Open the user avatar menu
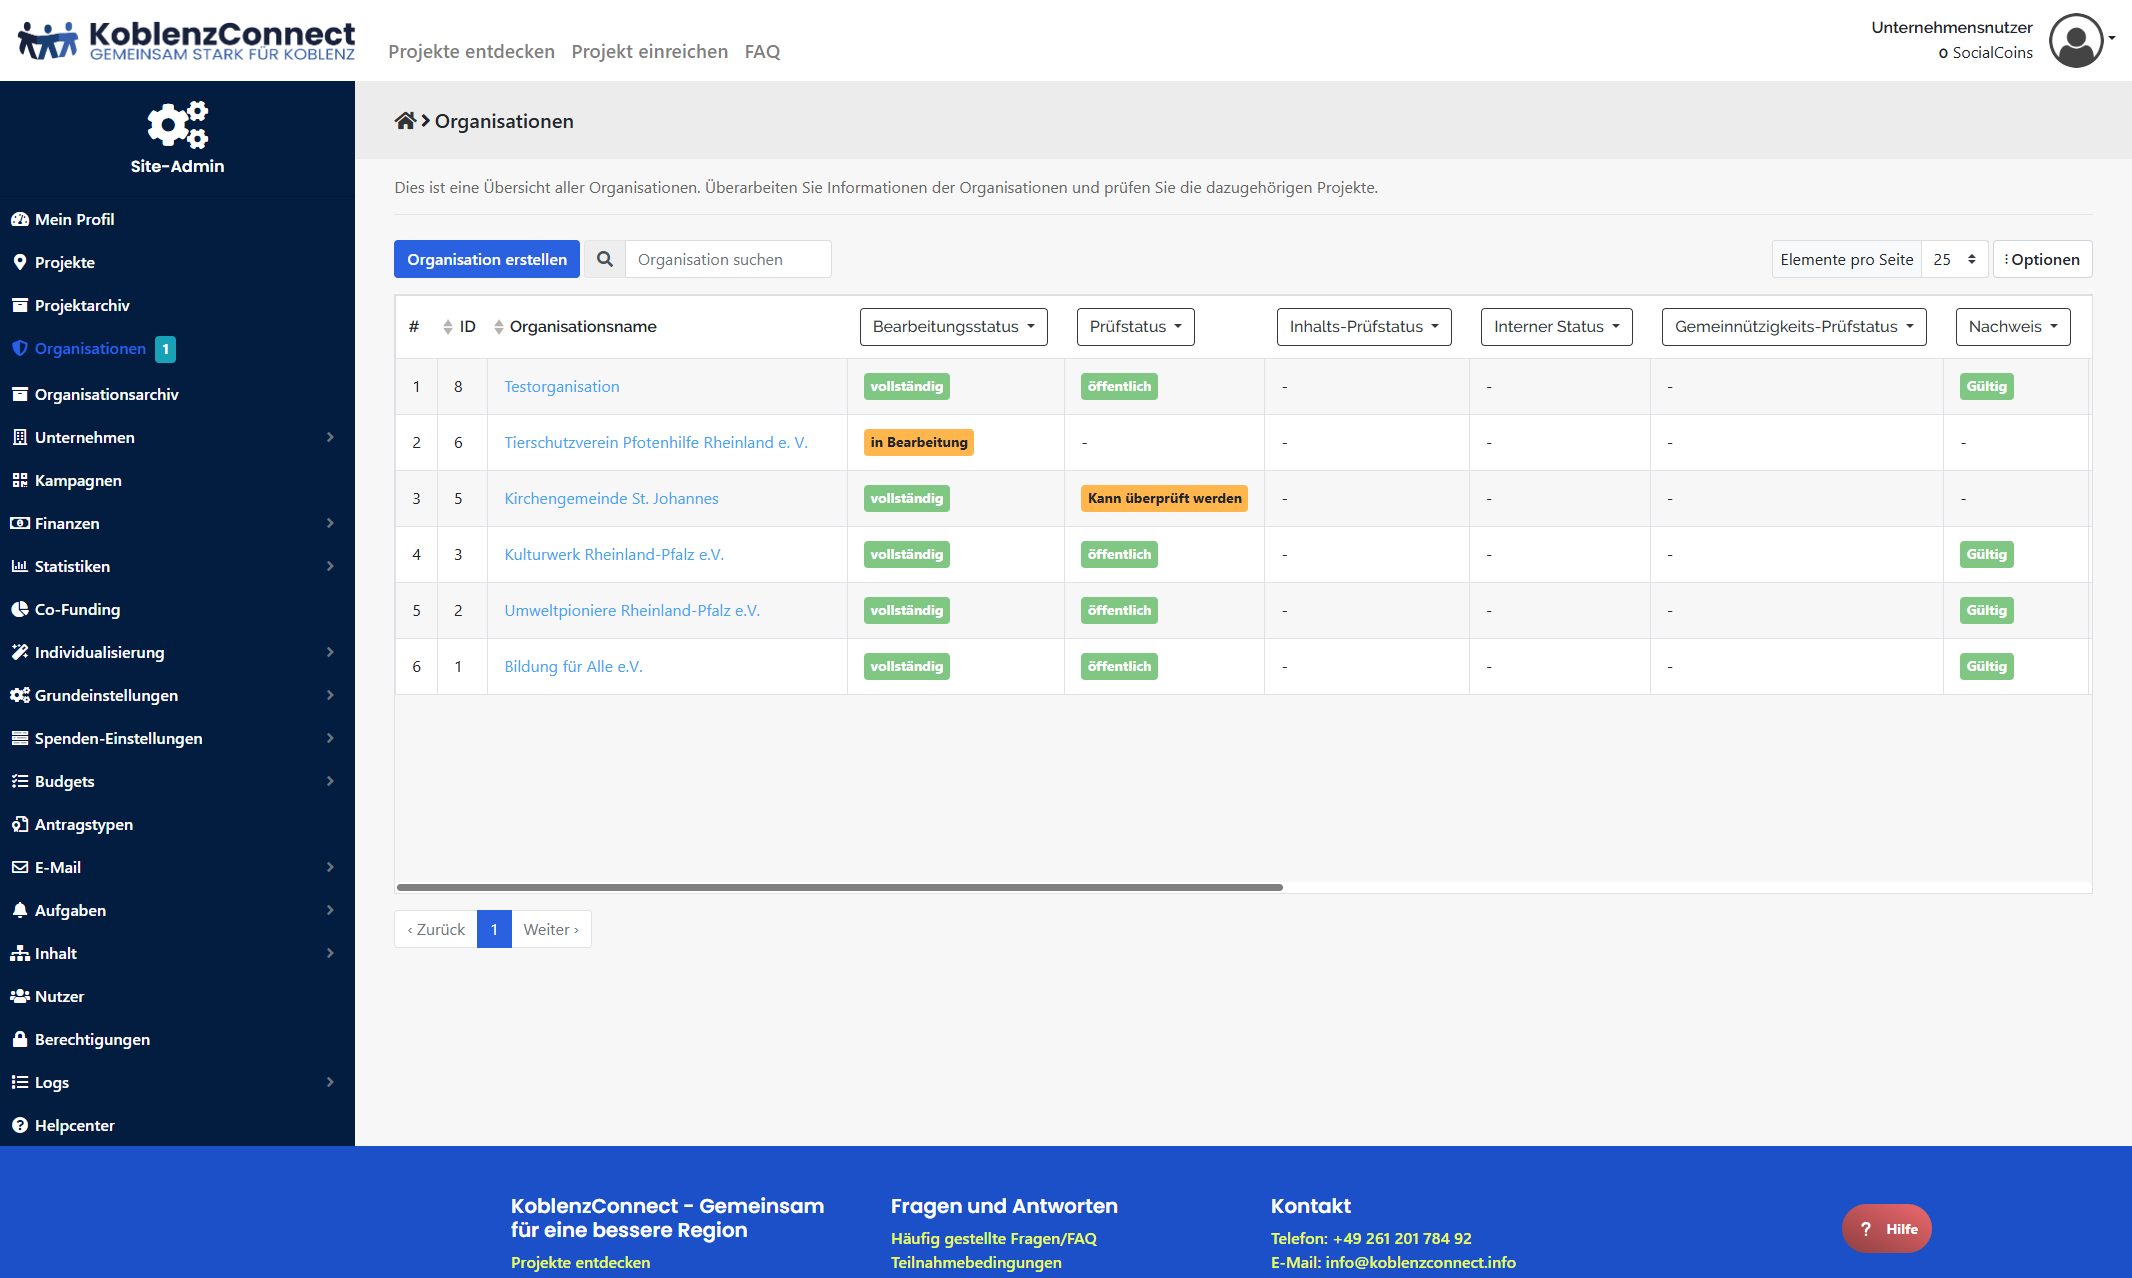 pyautogui.click(x=2077, y=41)
